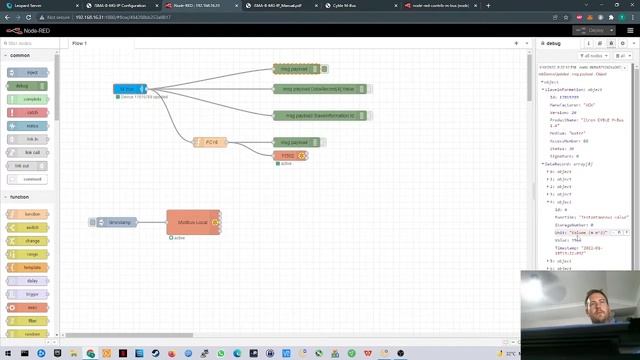Select the m-bus input node on canvas

[130, 89]
